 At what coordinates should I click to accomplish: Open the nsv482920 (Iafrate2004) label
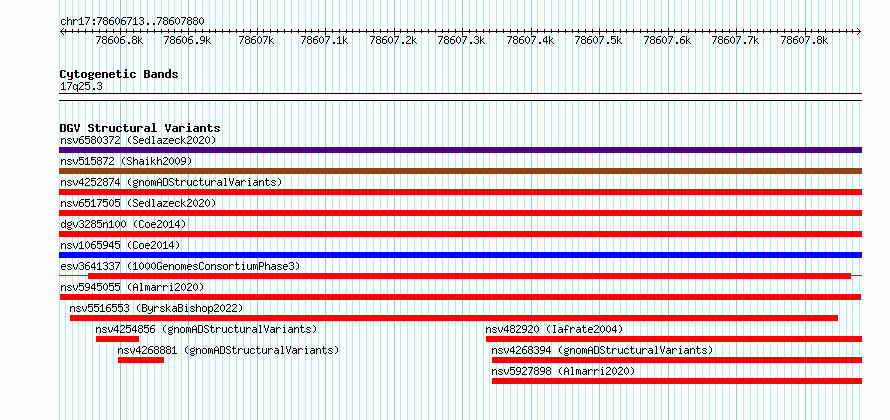point(554,329)
